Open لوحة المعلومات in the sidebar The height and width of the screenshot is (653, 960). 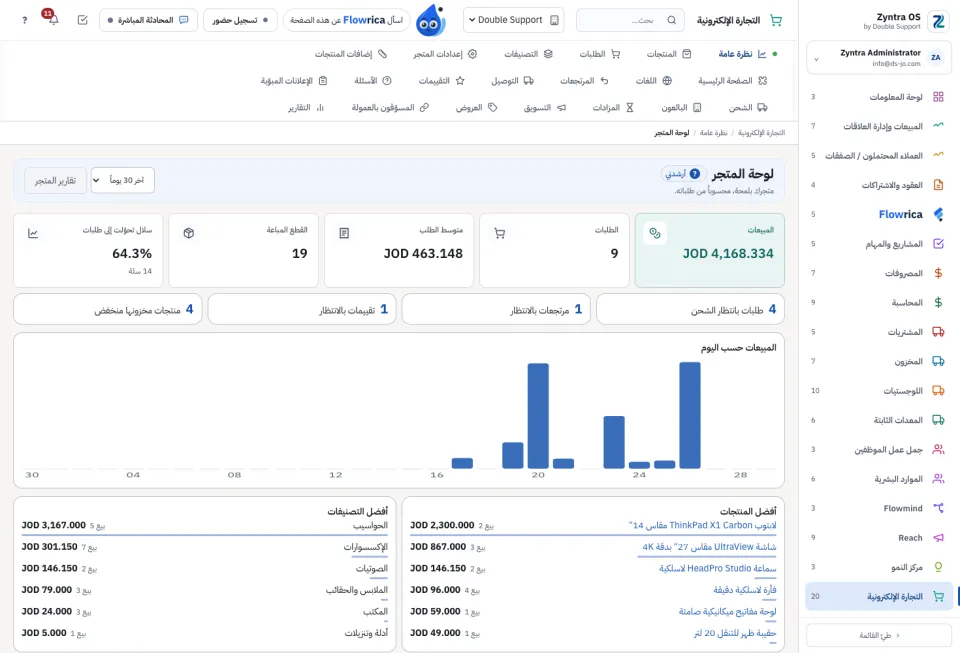click(879, 97)
